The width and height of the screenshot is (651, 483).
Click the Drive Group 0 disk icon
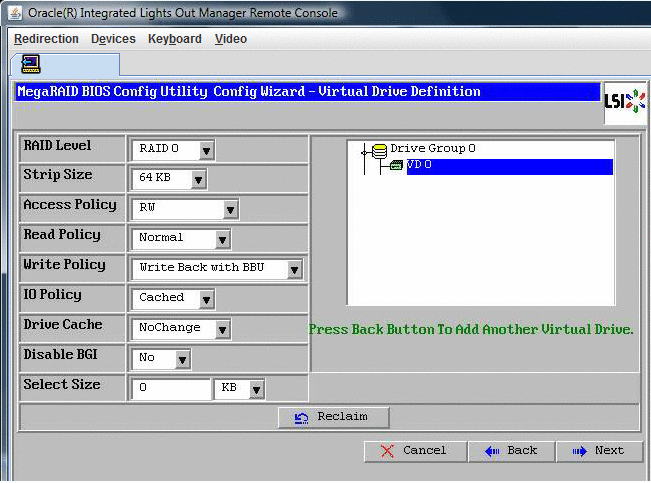[x=379, y=151]
